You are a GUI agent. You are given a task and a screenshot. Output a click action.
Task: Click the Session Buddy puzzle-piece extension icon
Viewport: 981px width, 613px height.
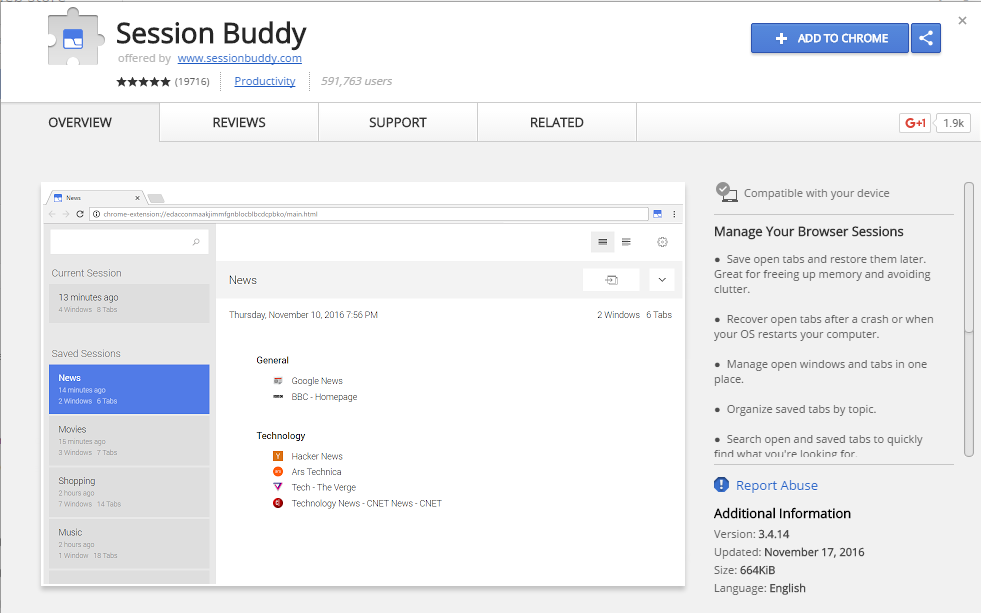tap(76, 37)
